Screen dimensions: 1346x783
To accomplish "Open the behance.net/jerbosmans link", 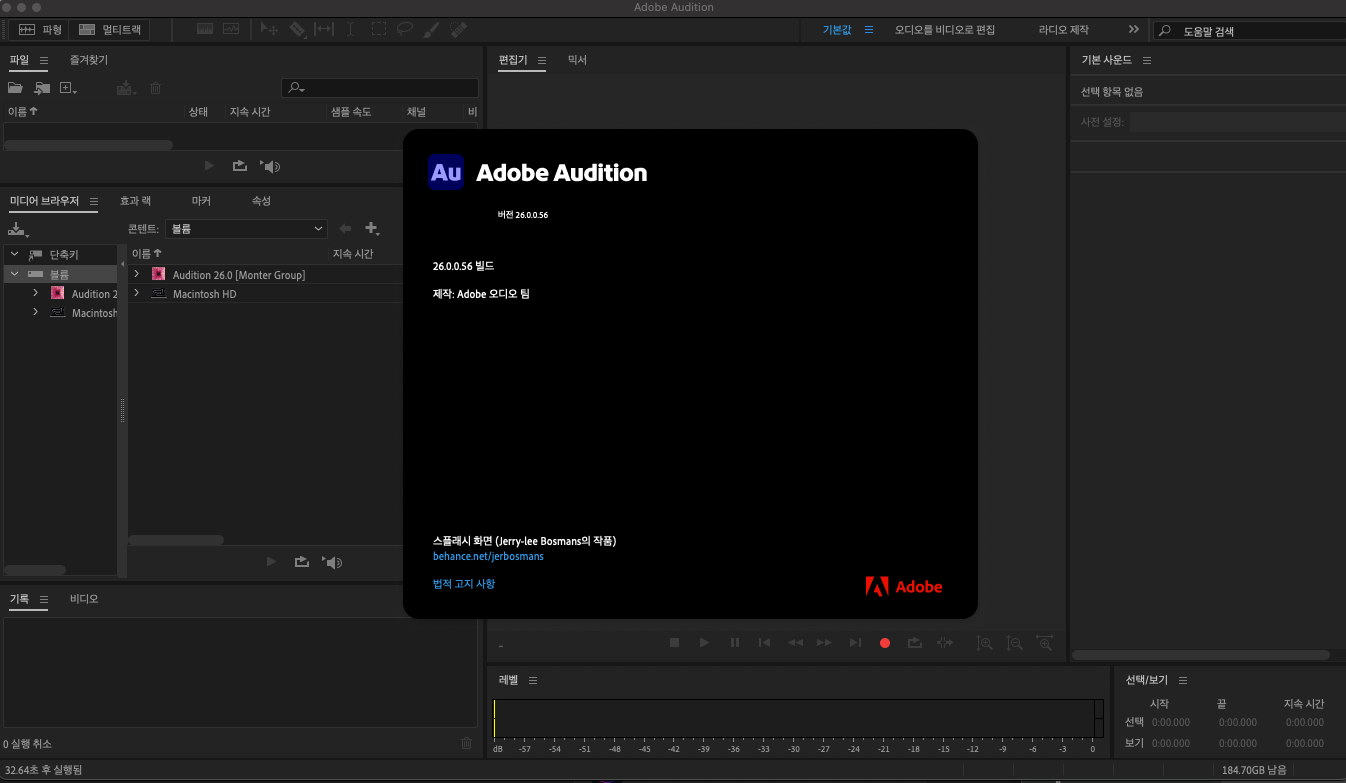I will tap(488, 556).
